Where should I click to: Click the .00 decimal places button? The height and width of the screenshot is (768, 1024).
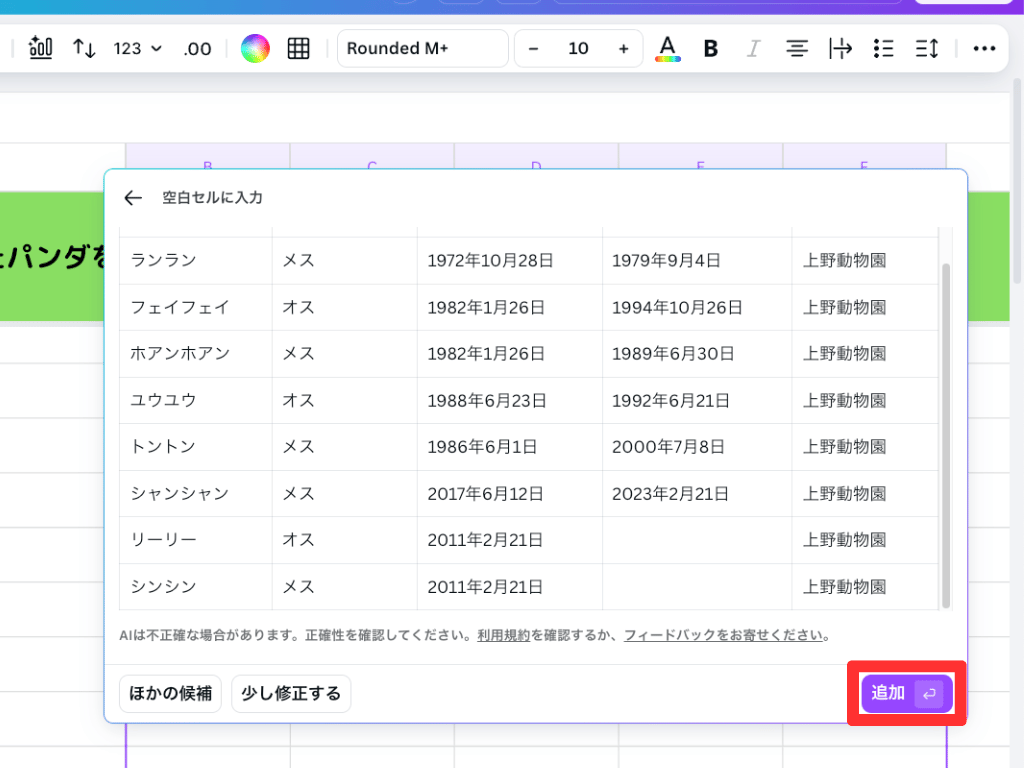(x=197, y=48)
